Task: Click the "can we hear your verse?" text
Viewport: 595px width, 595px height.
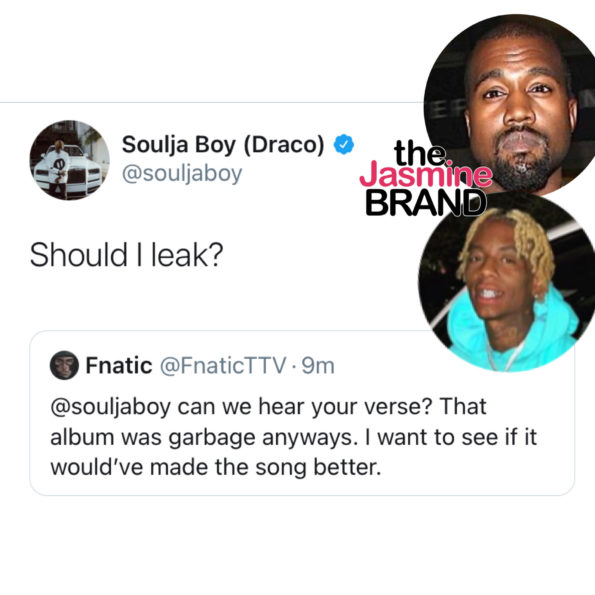Action: point(305,408)
